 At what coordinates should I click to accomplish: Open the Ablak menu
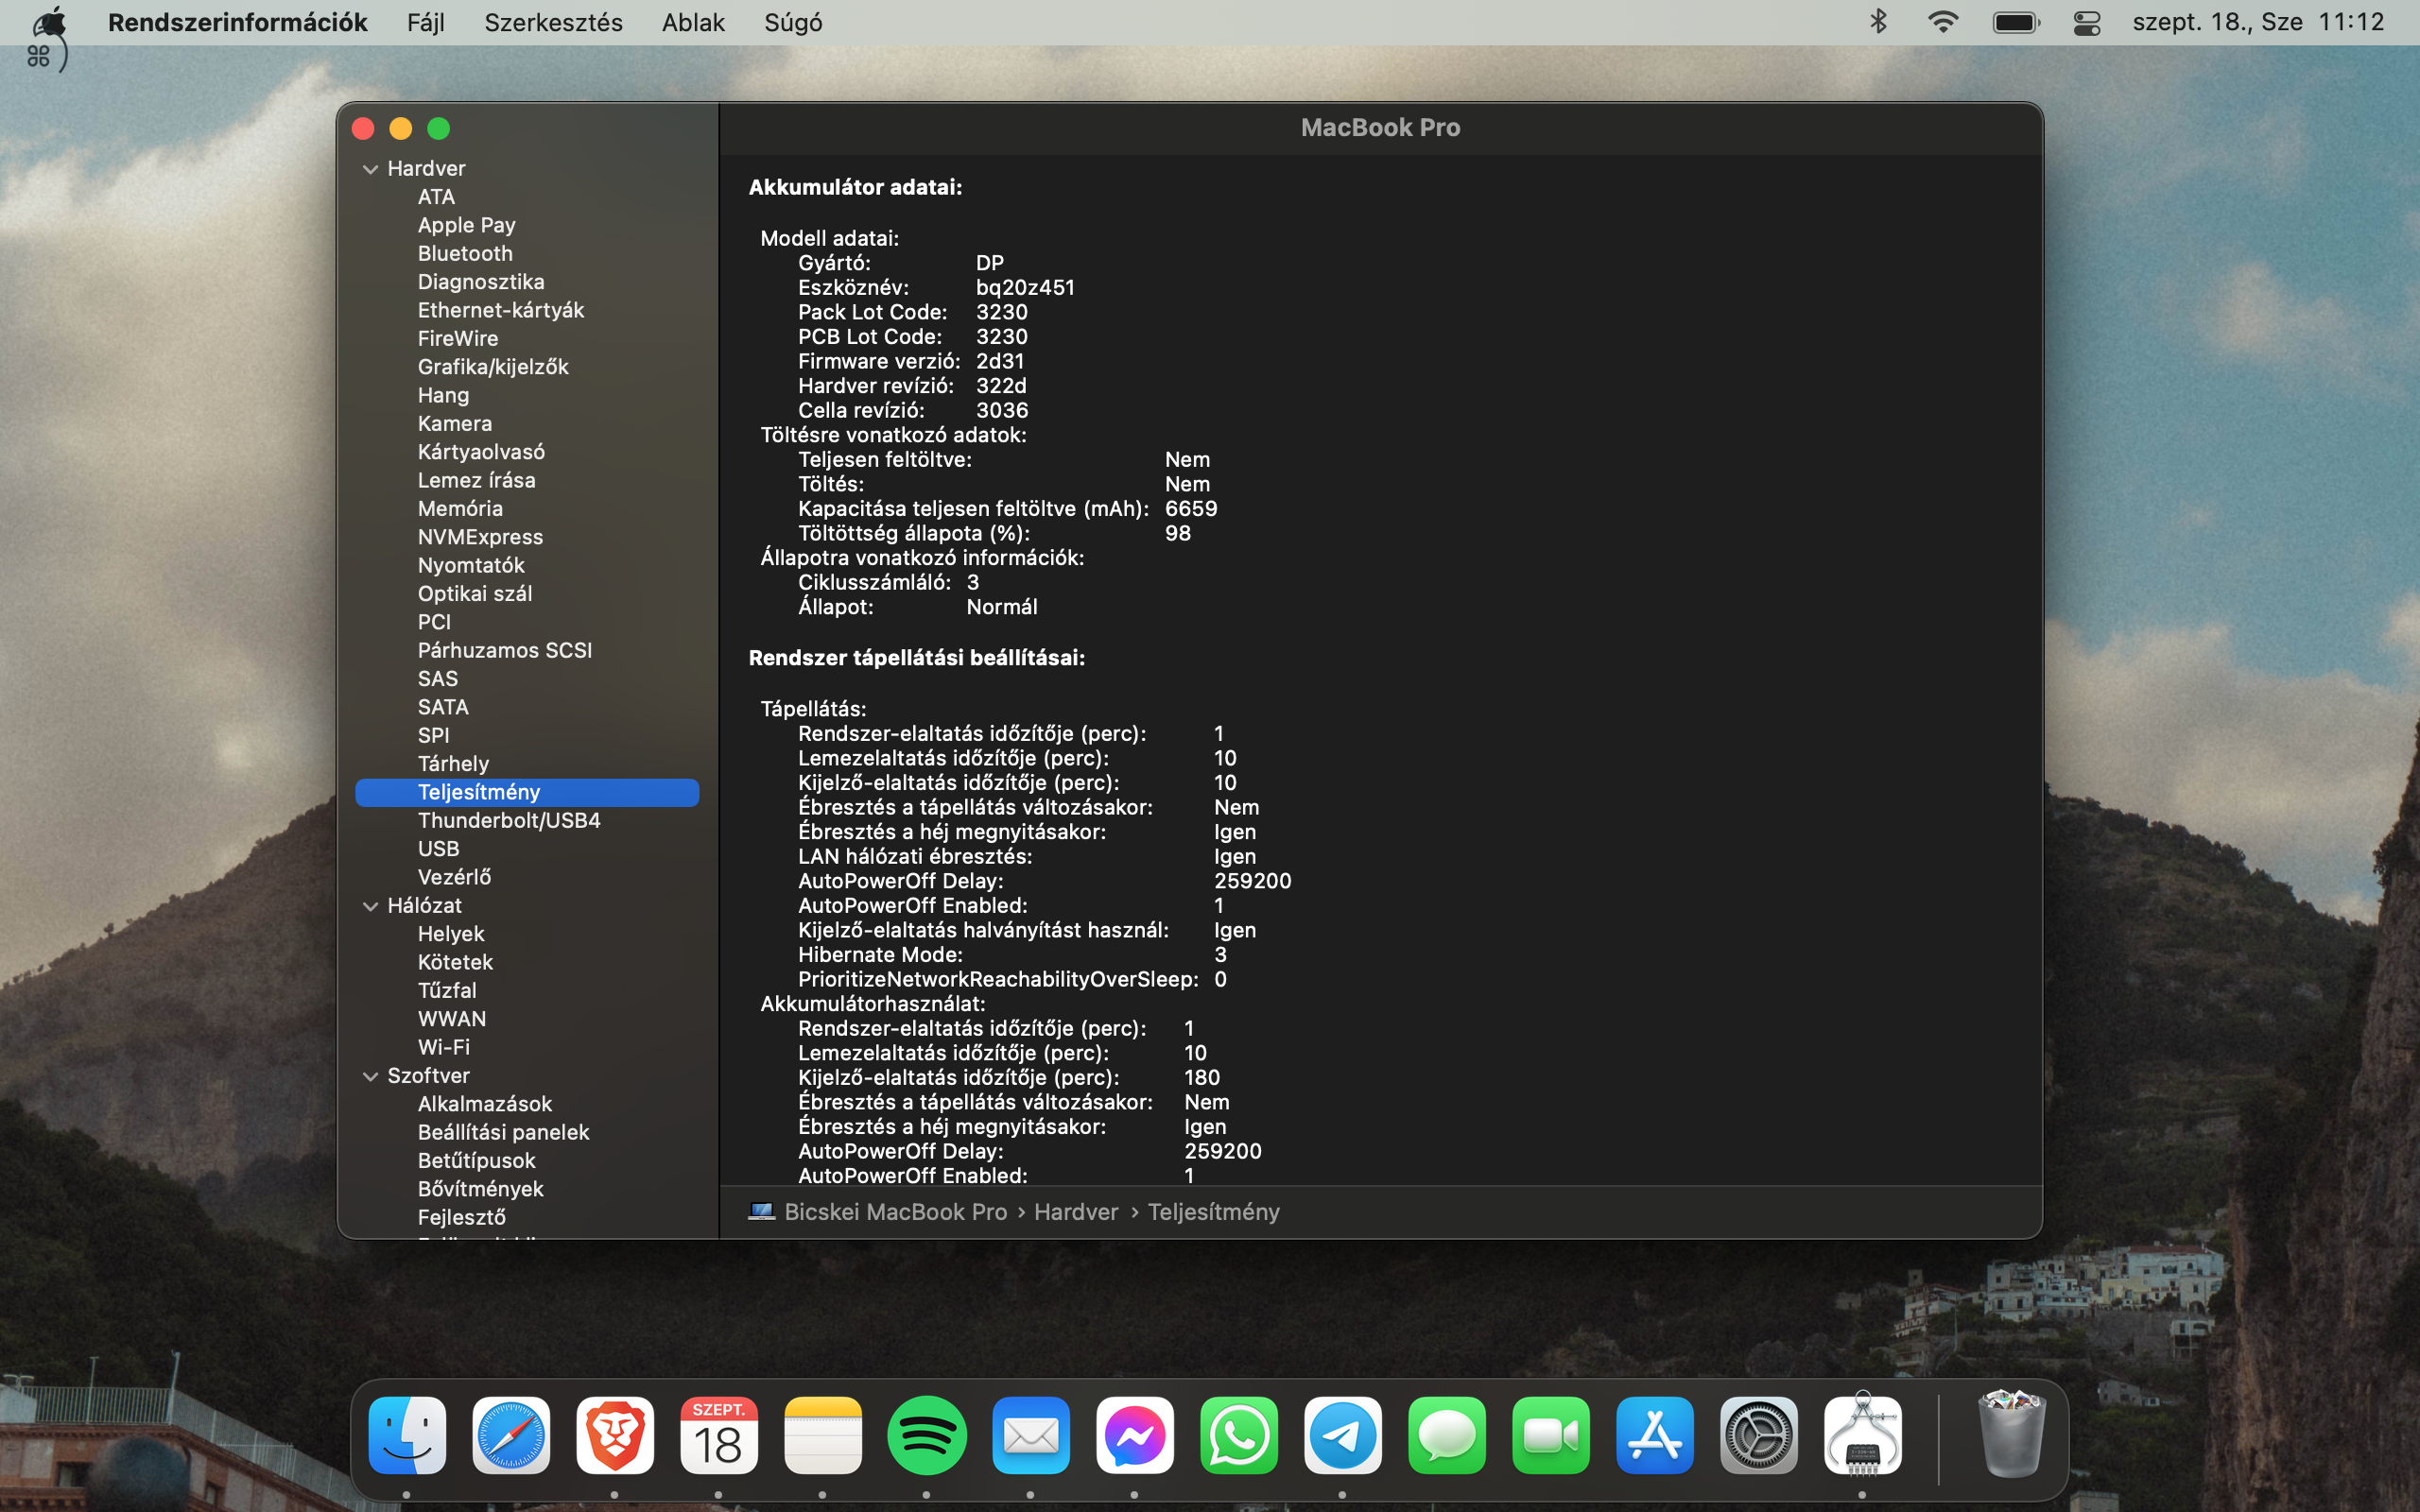coord(693,22)
